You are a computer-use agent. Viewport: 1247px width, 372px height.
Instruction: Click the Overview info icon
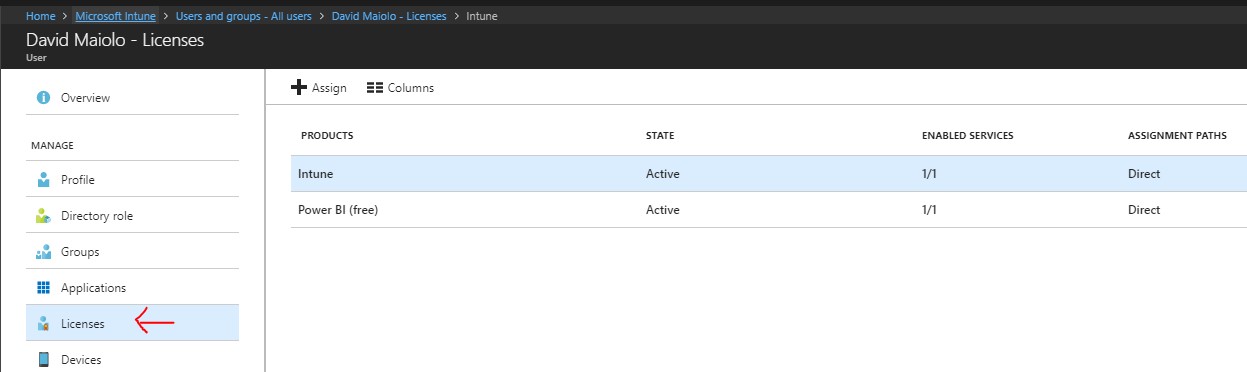click(43, 98)
